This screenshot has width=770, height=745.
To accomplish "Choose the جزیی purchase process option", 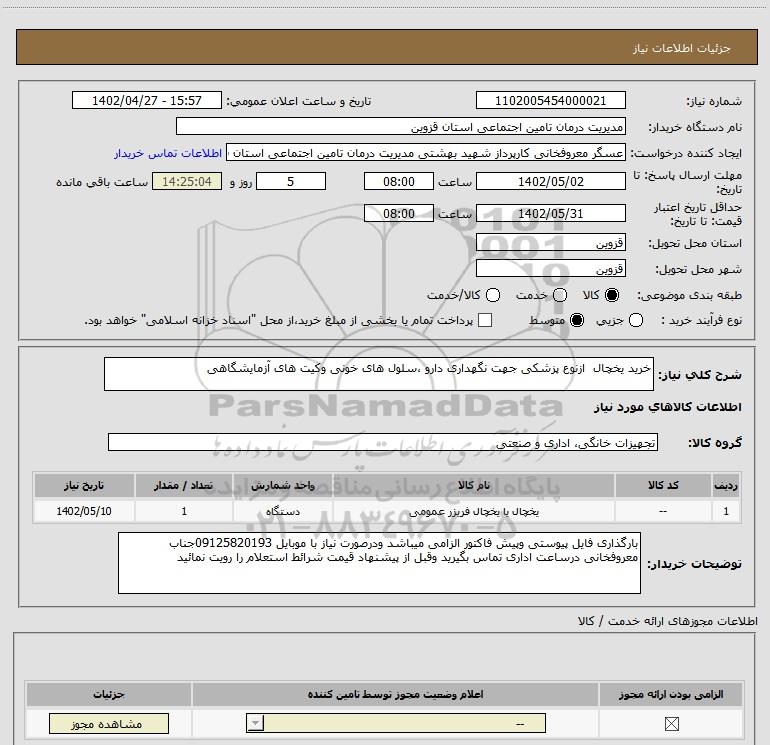I will click(x=635, y=321).
